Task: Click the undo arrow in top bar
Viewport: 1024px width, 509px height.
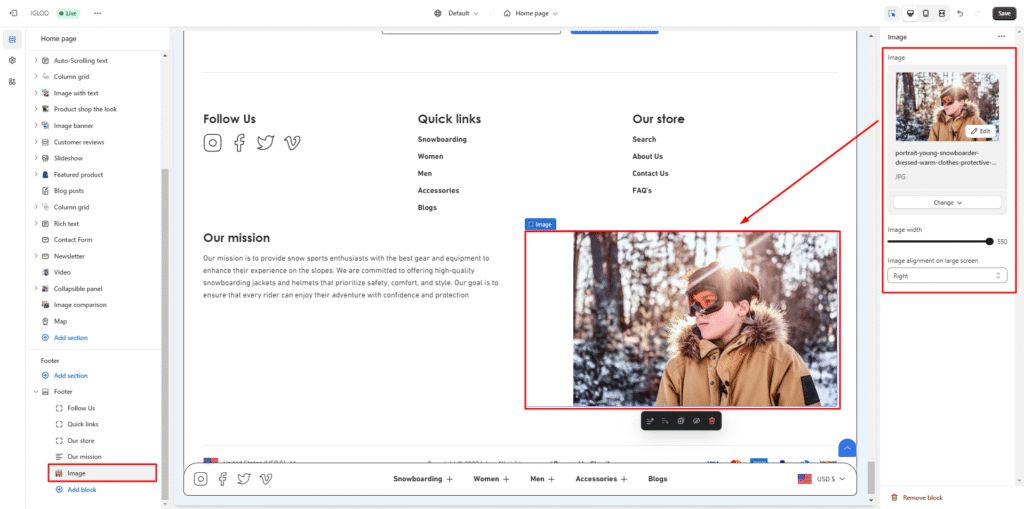Action: pos(960,13)
